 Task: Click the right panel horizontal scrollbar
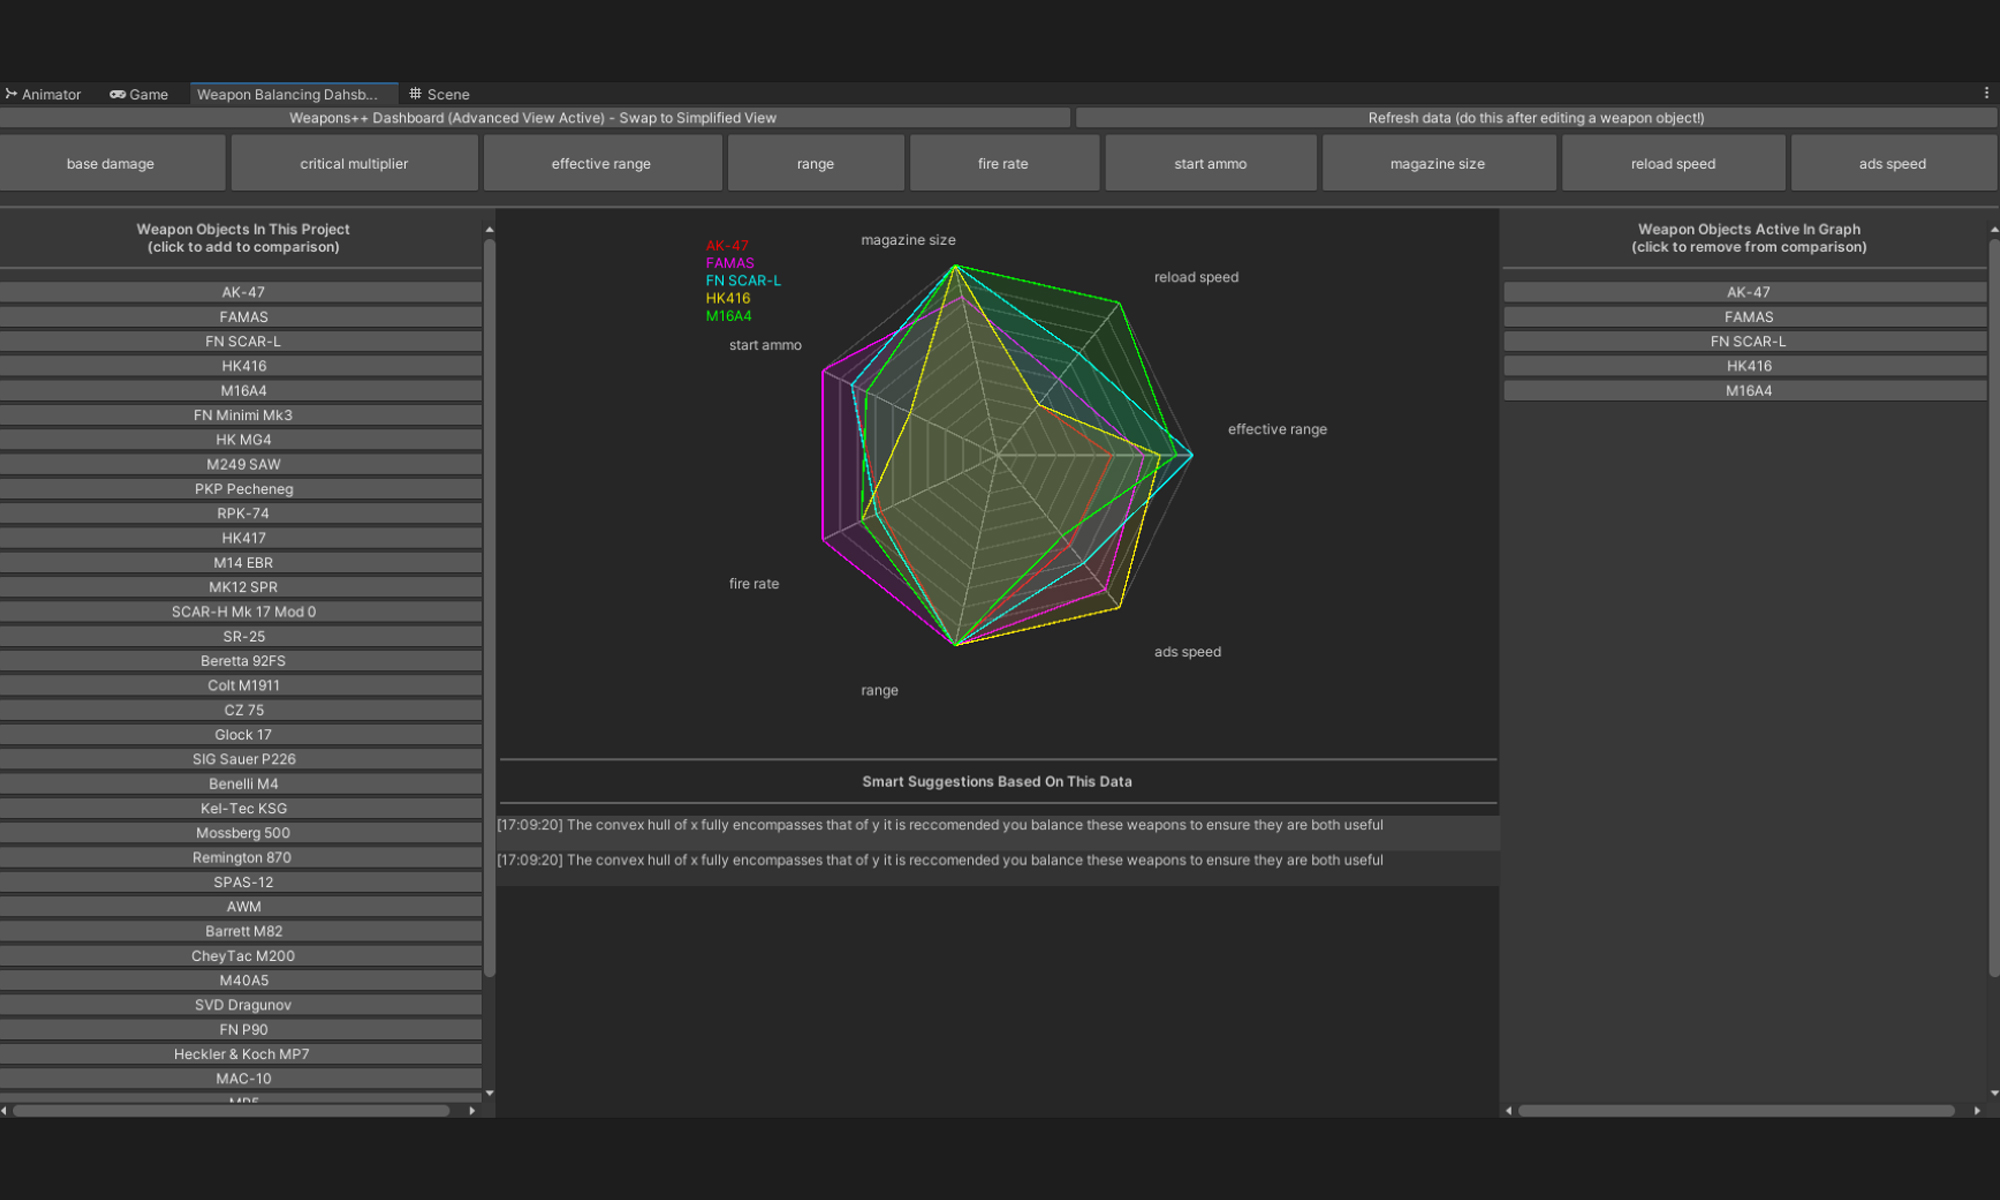pyautogui.click(x=1735, y=1110)
